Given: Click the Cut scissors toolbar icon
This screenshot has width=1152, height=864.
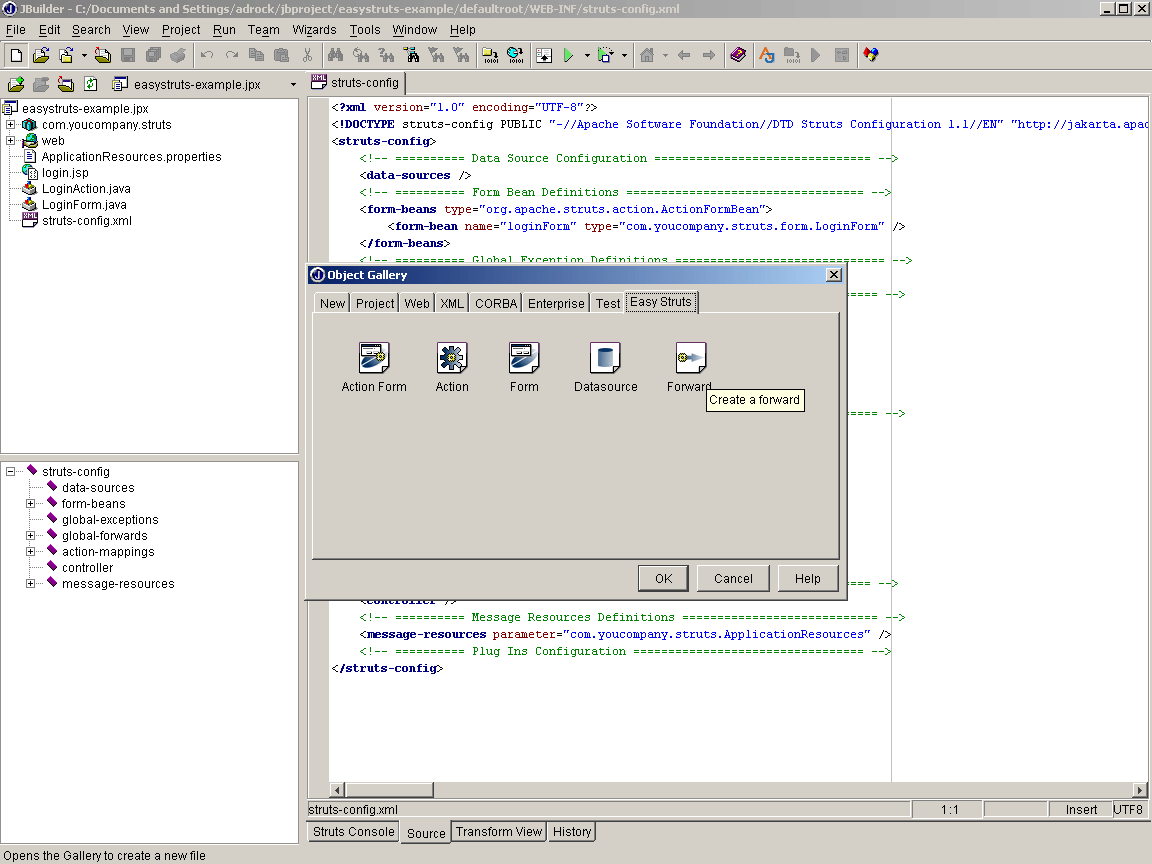Looking at the screenshot, I should [307, 56].
